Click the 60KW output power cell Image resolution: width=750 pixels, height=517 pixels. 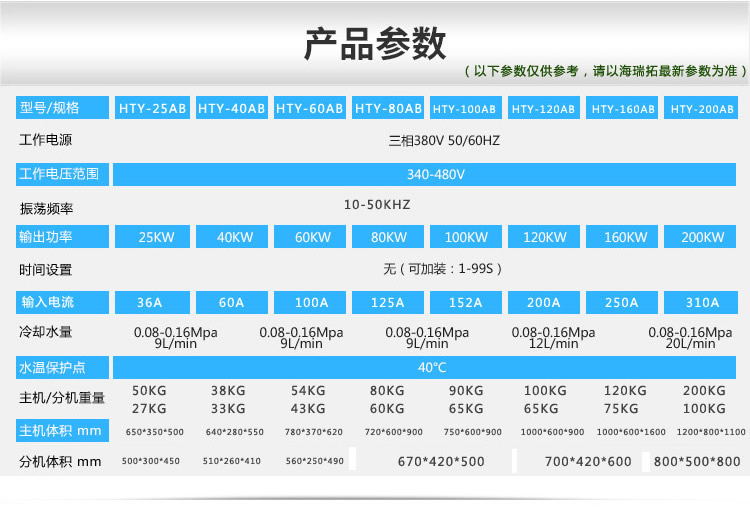(312, 237)
